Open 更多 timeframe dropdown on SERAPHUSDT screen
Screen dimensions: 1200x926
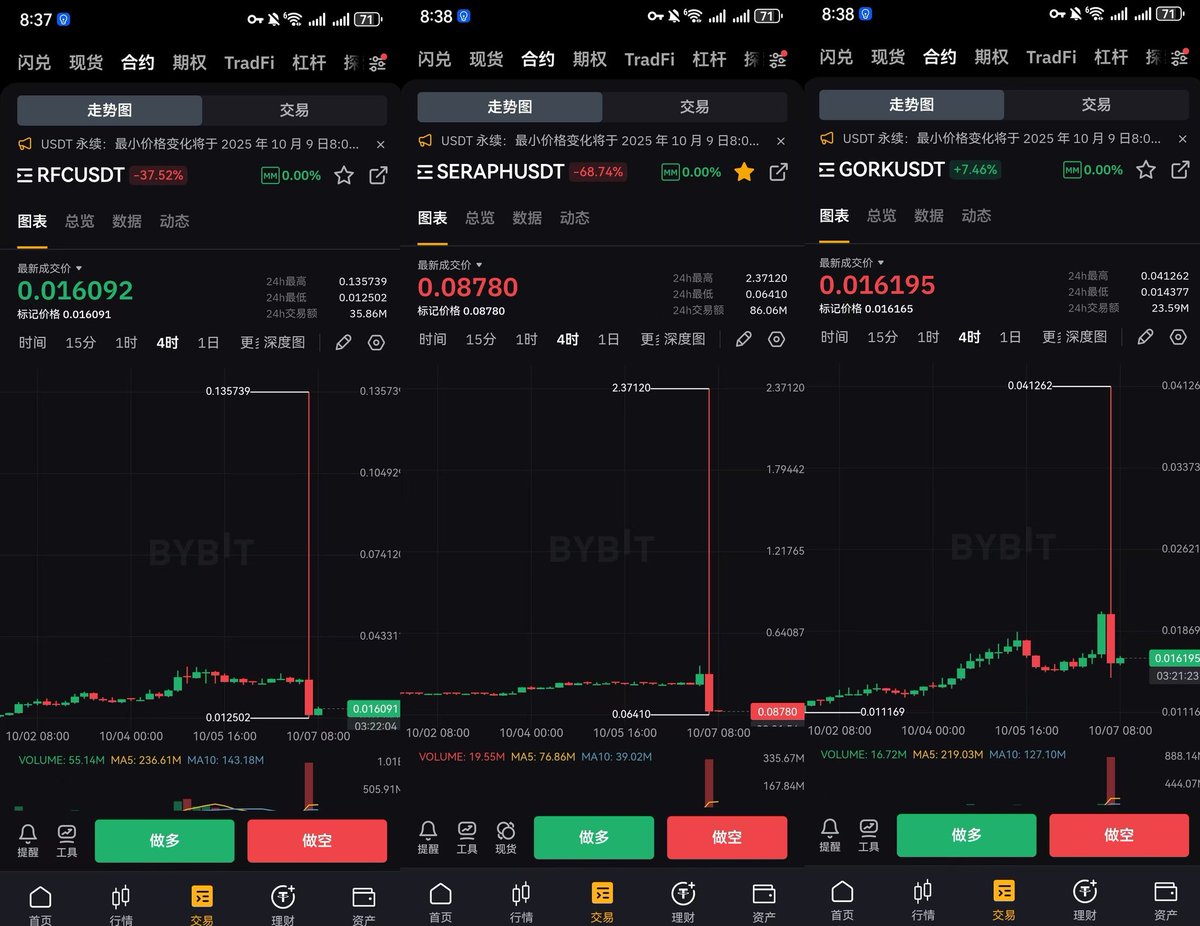pos(649,340)
